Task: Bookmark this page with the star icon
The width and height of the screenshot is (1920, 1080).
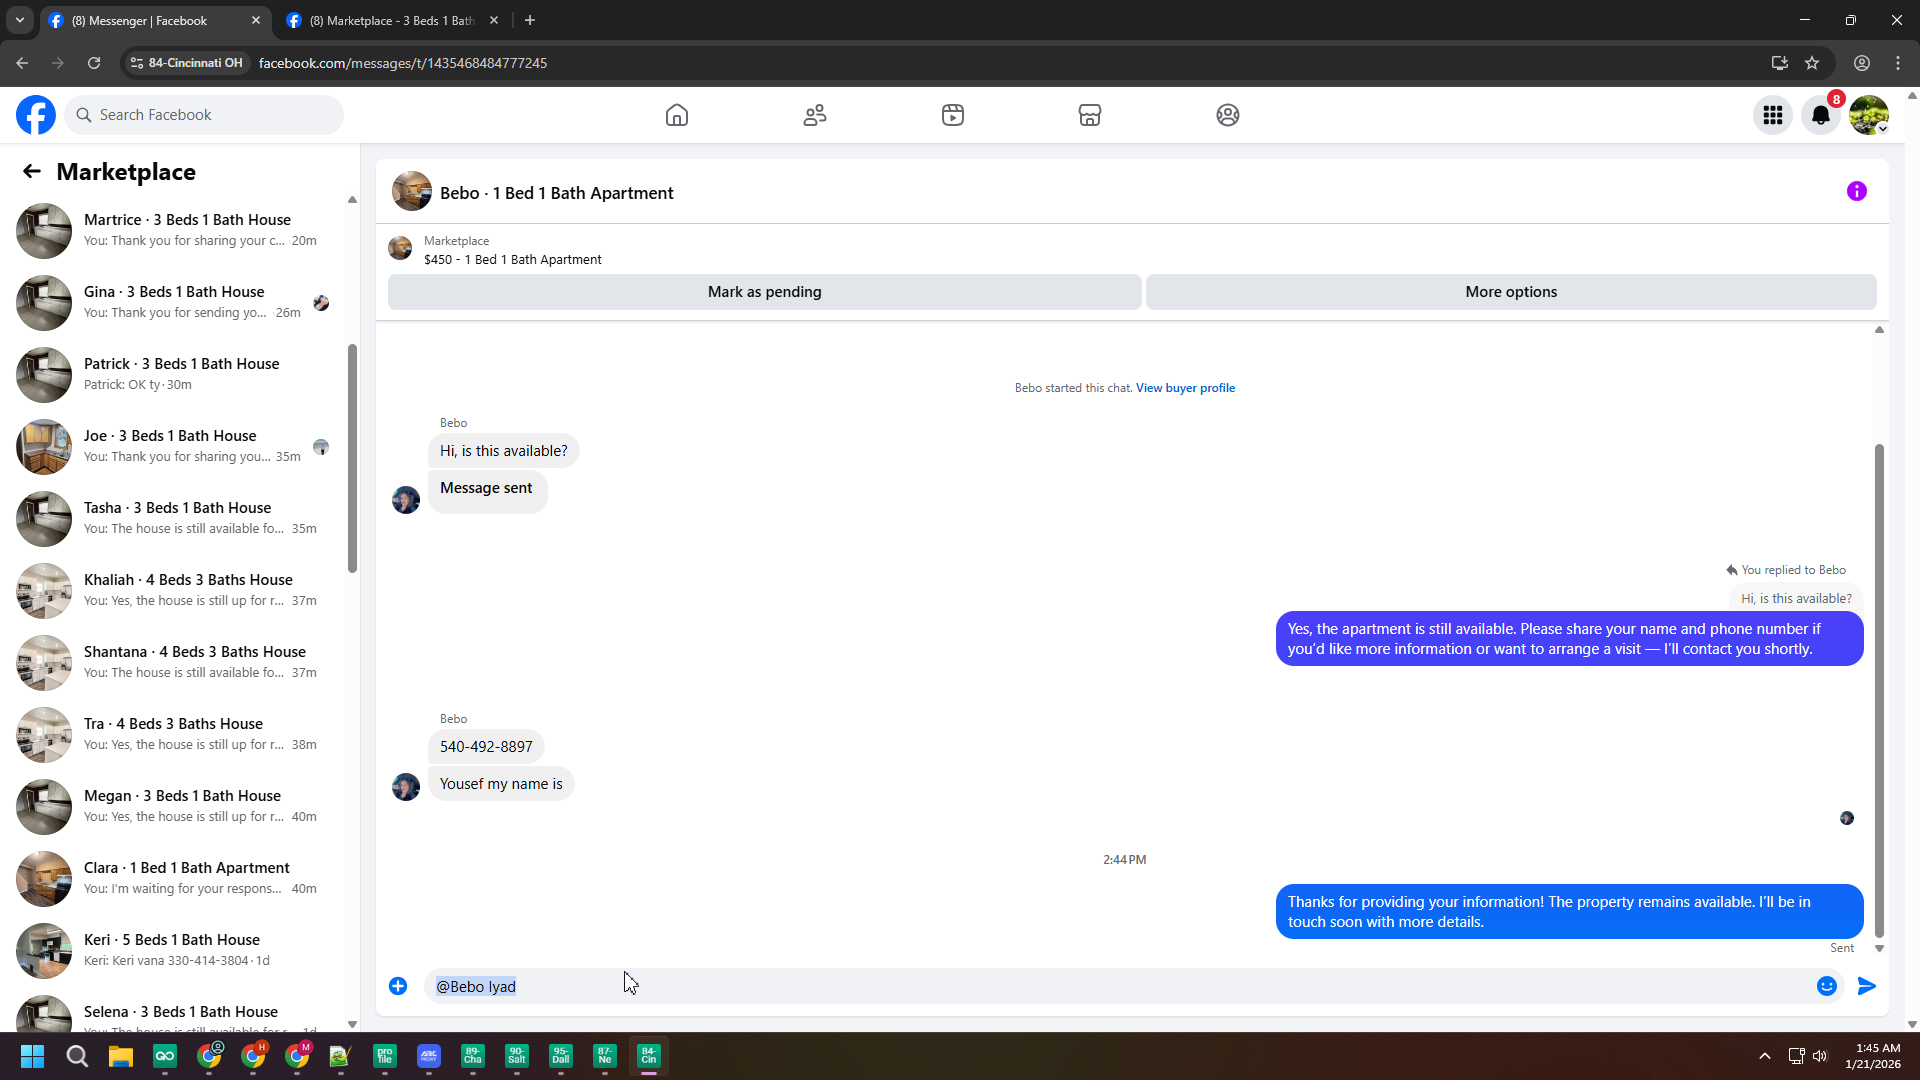Action: 1812,63
